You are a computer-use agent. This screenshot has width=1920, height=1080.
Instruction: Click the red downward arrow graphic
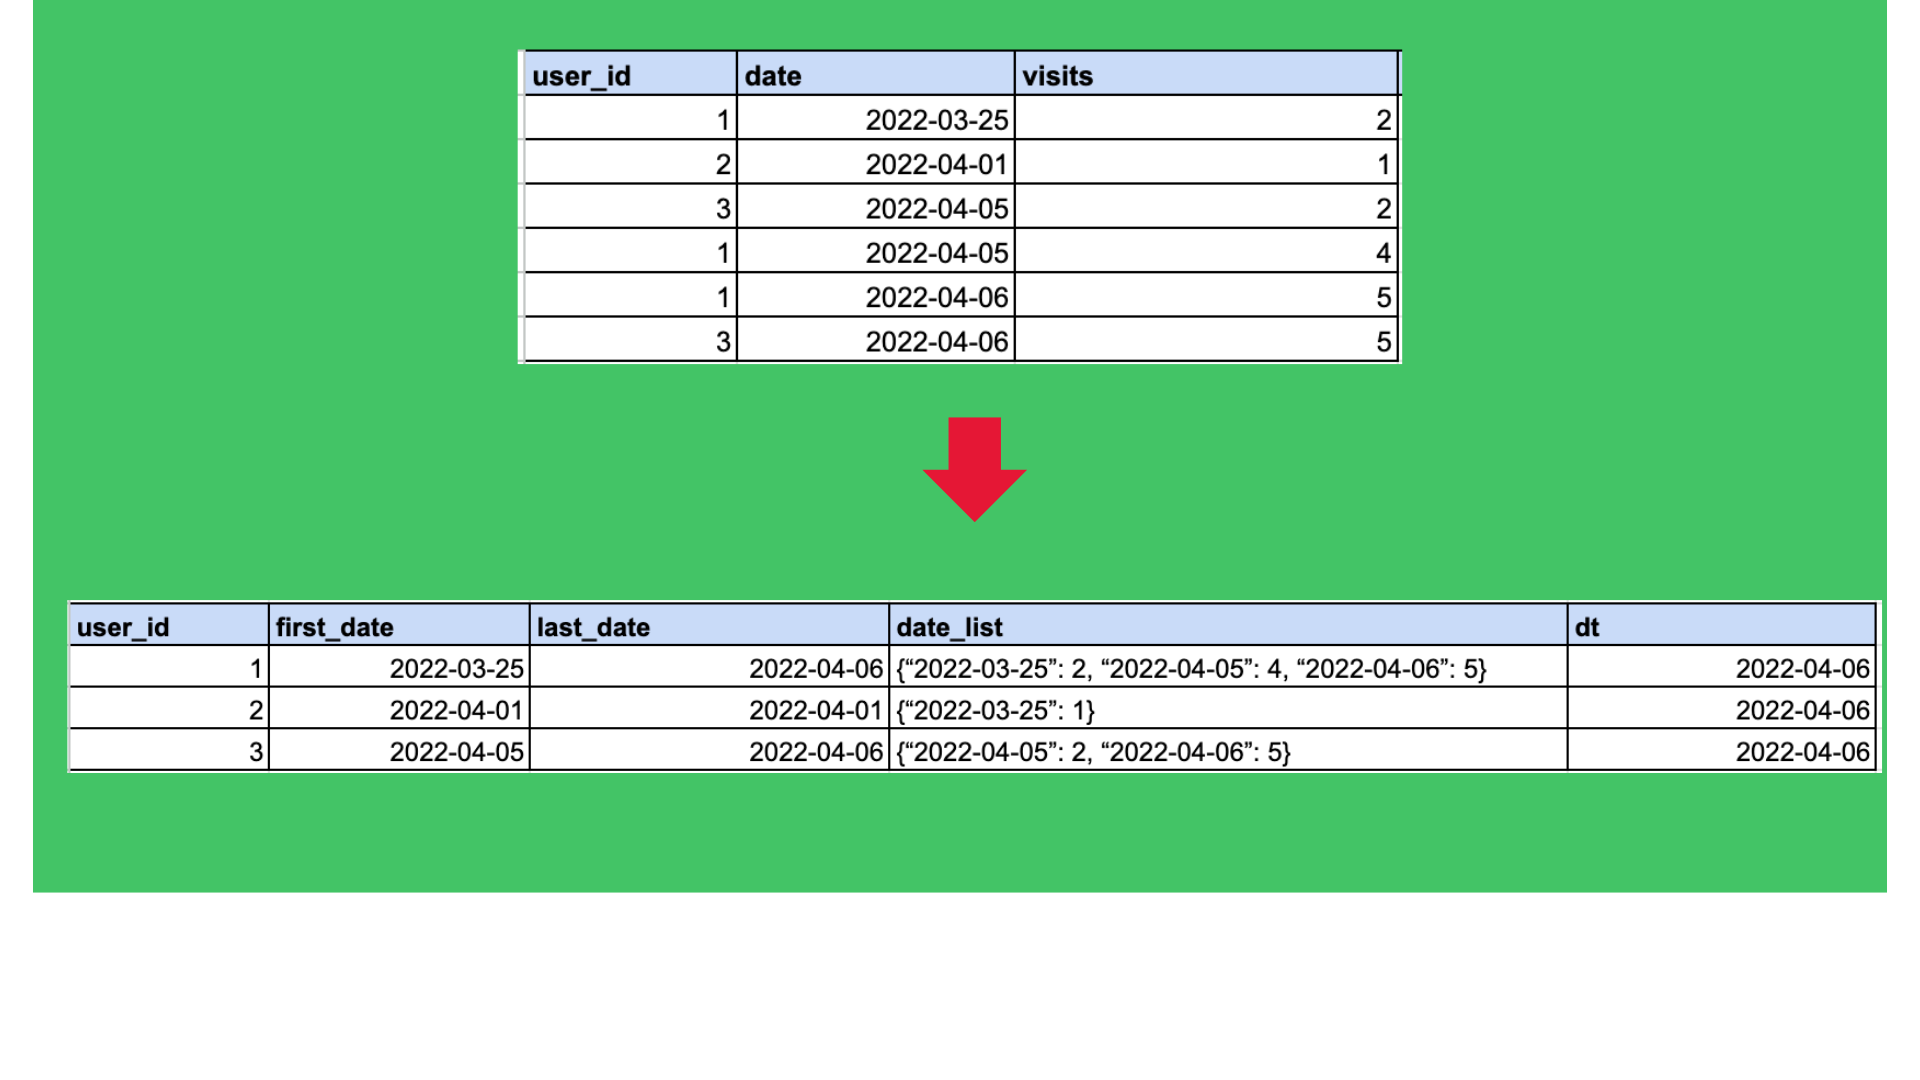point(975,470)
